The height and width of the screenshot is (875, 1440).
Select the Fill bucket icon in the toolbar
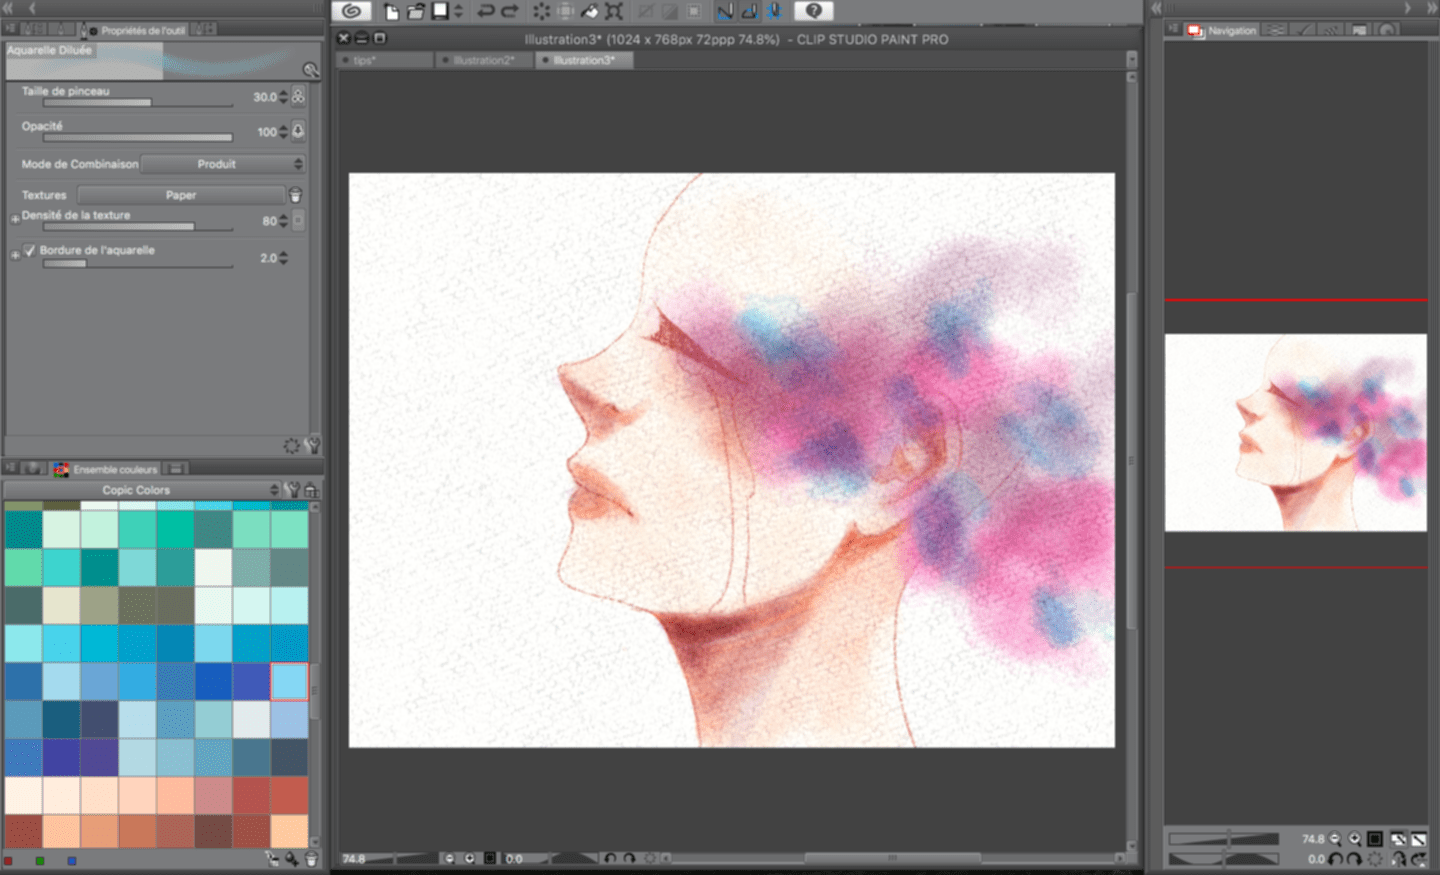[x=590, y=12]
